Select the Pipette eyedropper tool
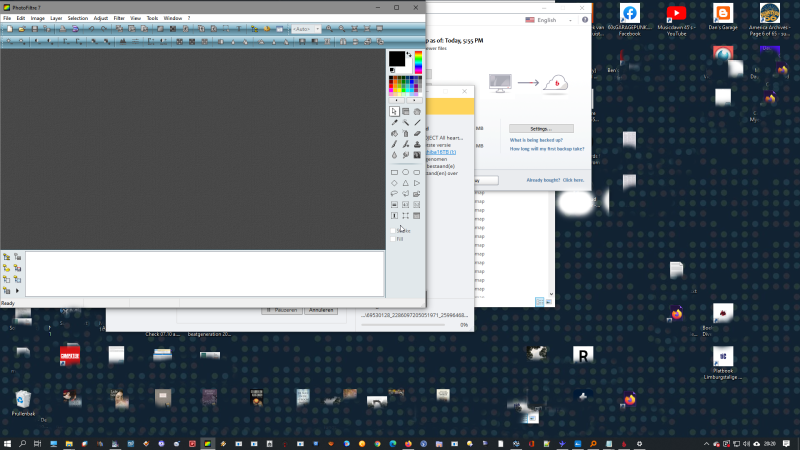800x450 pixels. tap(394, 122)
